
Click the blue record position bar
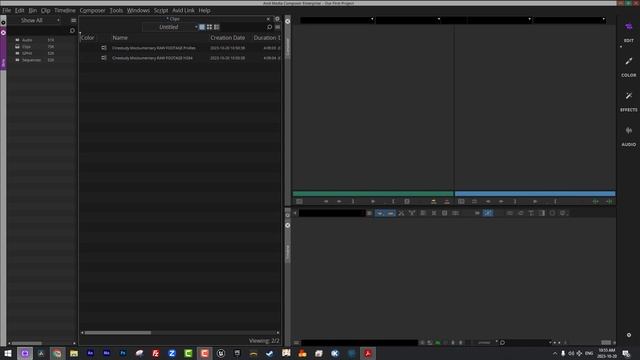coord(535,194)
